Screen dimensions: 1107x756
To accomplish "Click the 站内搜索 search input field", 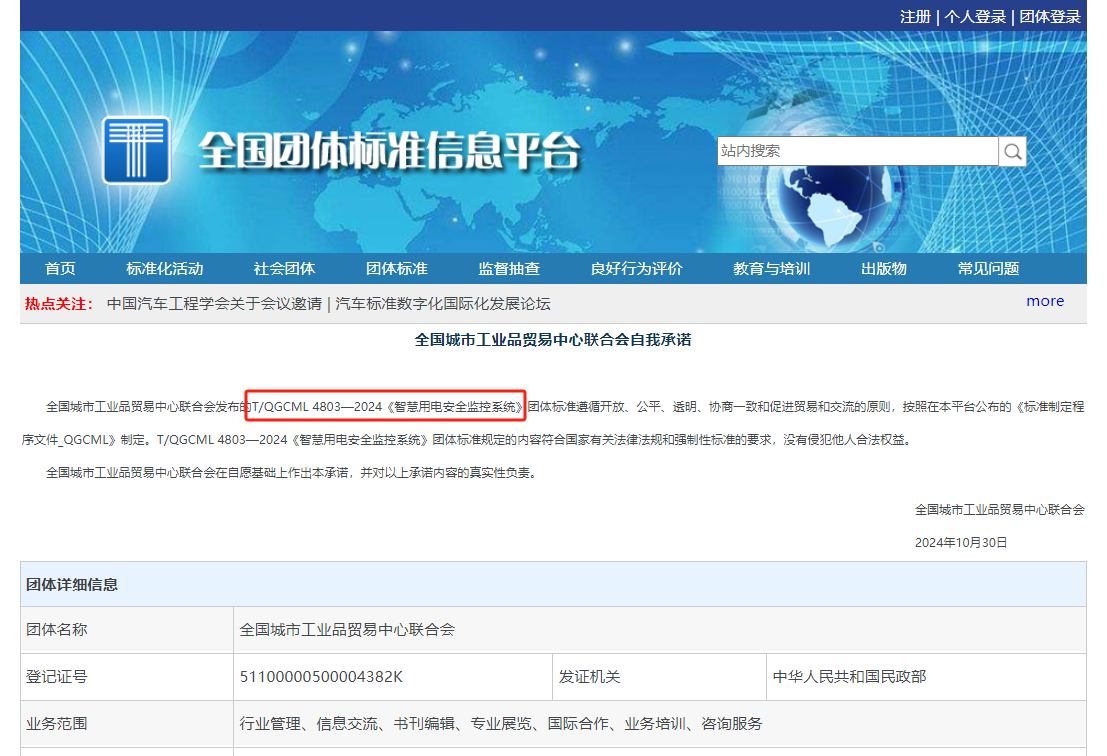I will pos(857,151).
